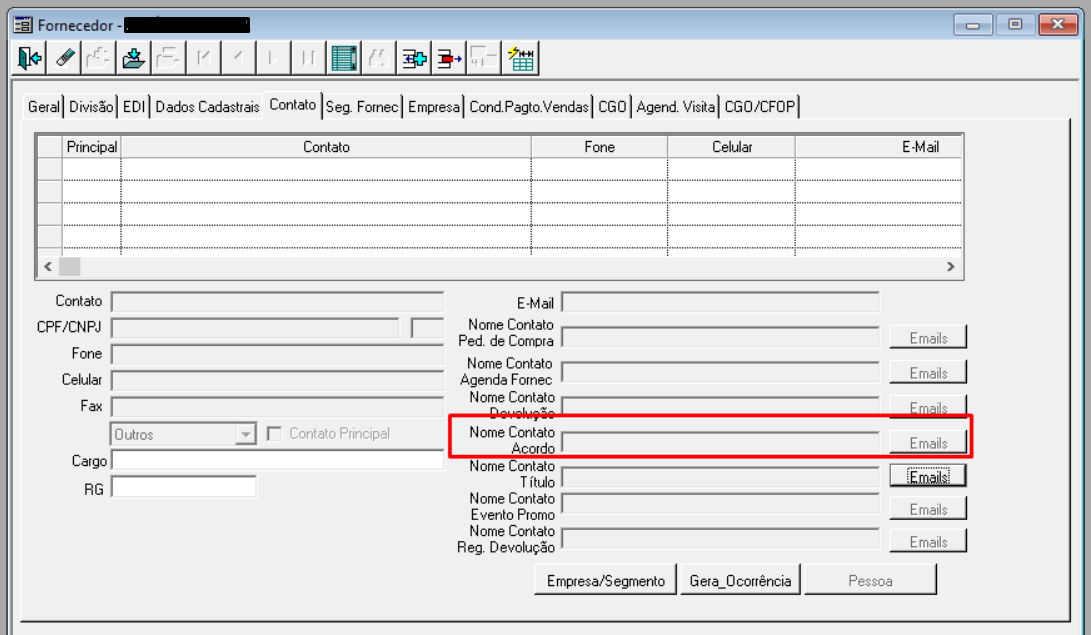
Task: Open the Dados Cadastrais tab
Action: click(x=207, y=106)
